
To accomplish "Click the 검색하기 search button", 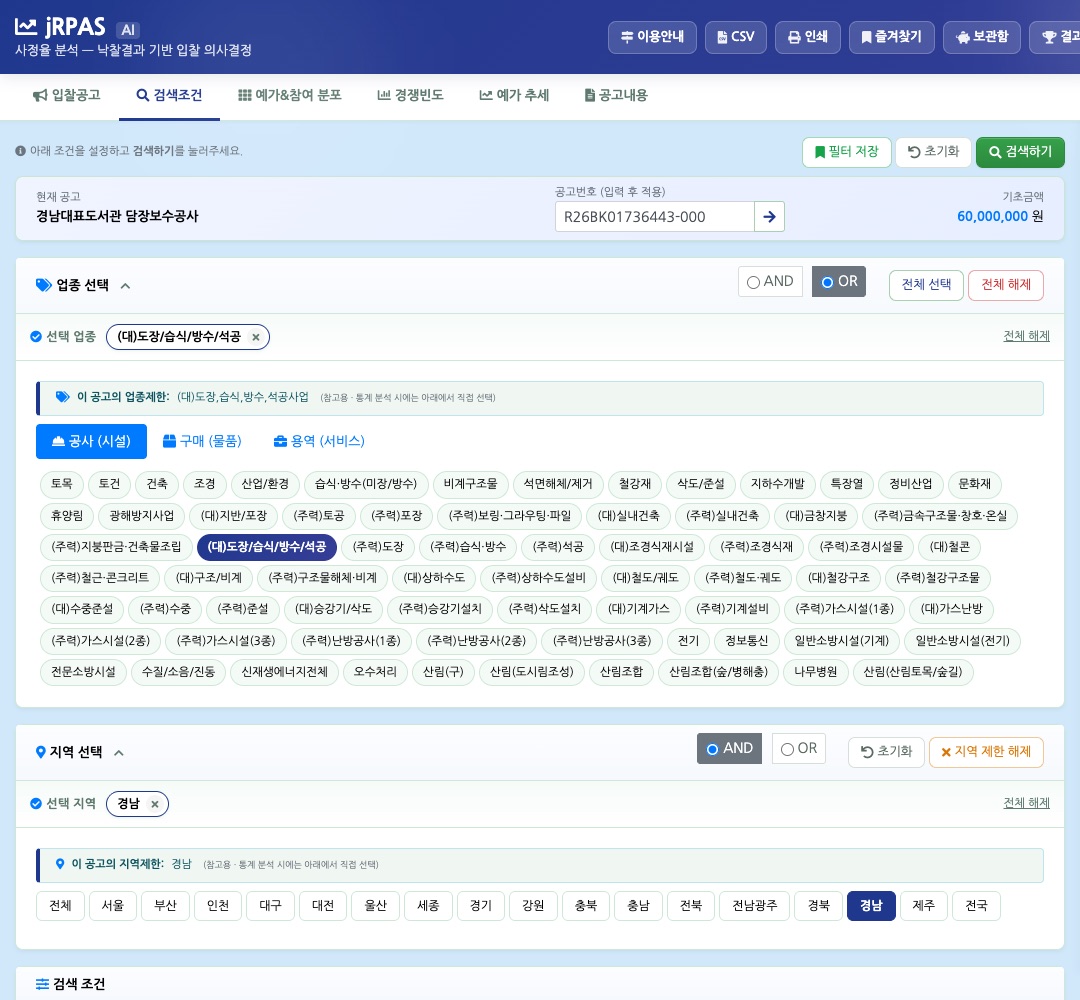I will pos(1020,152).
